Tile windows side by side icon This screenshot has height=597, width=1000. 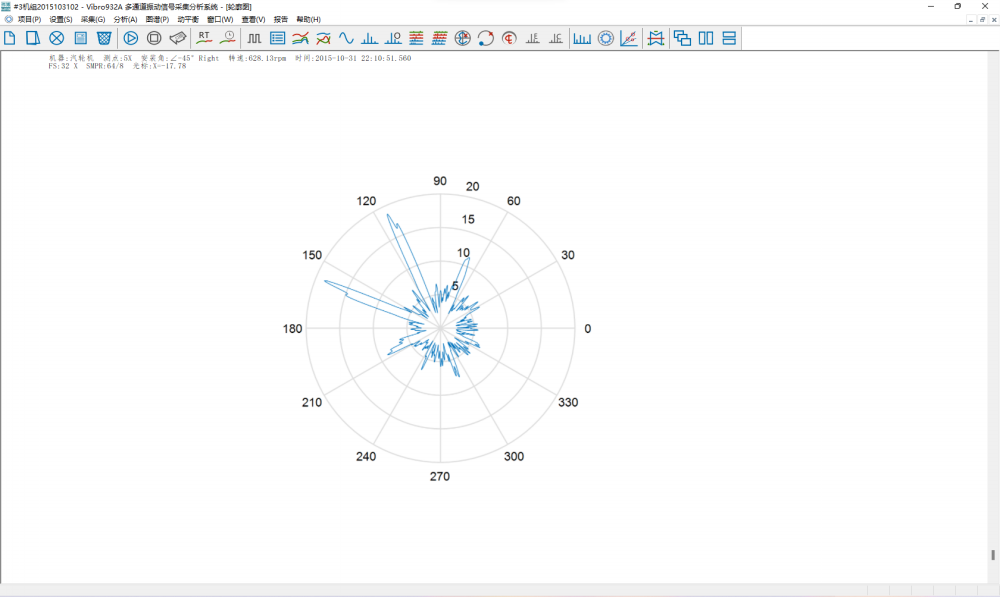click(x=706, y=38)
